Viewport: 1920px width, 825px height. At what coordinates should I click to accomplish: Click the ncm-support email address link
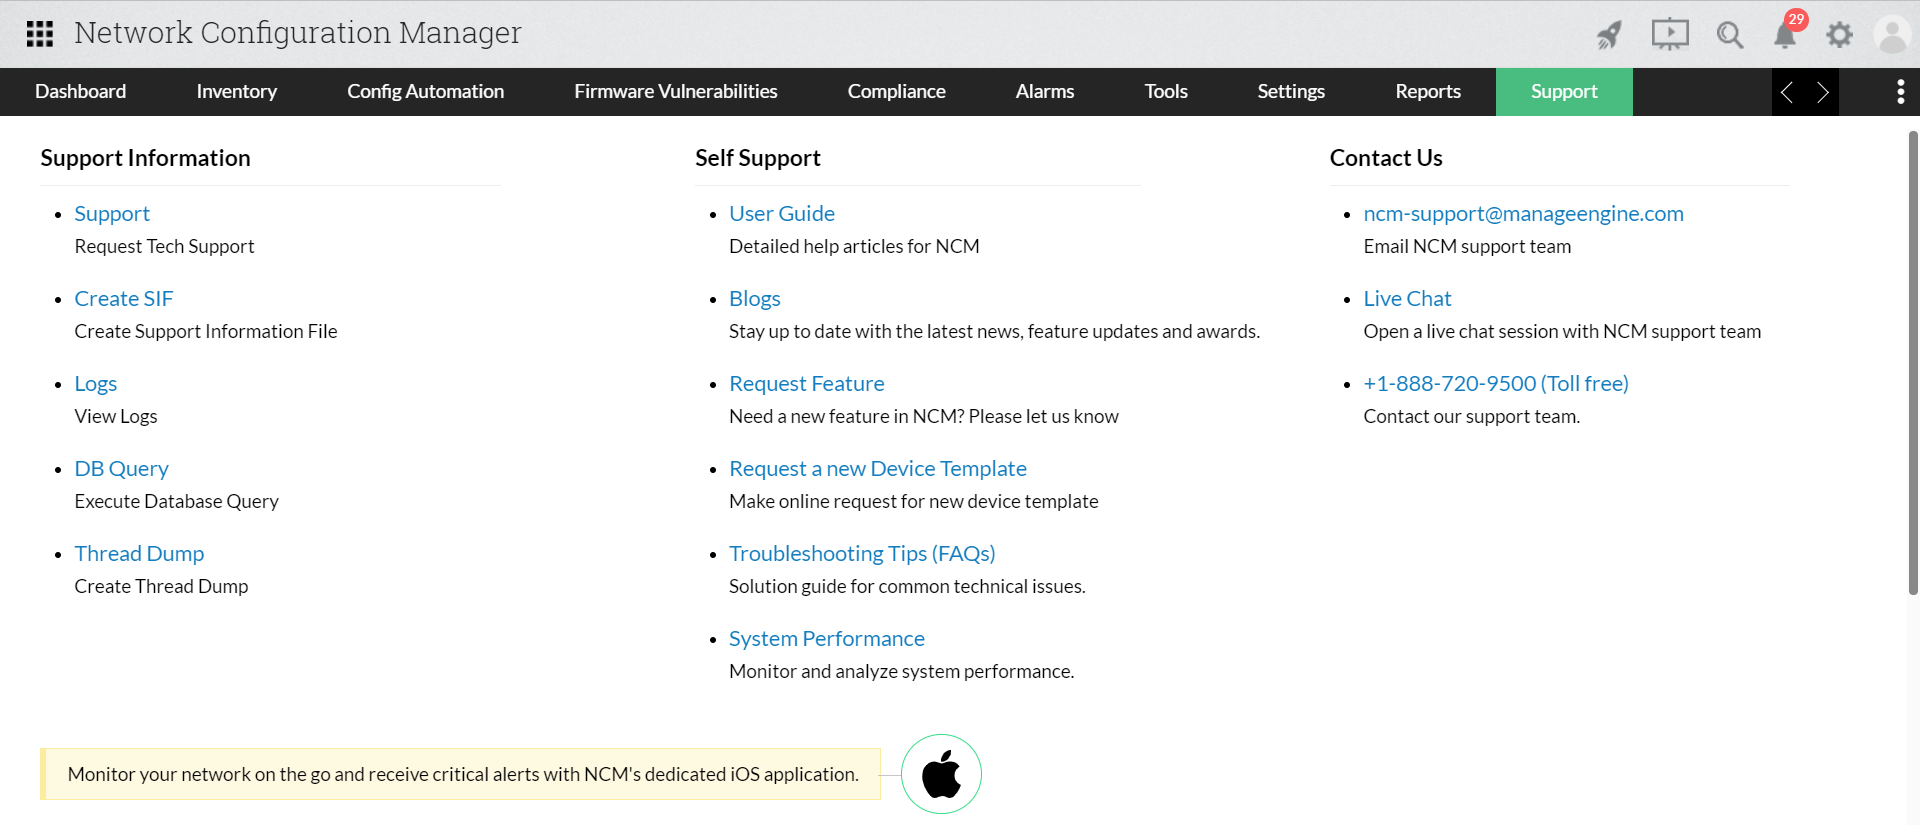[1523, 214]
